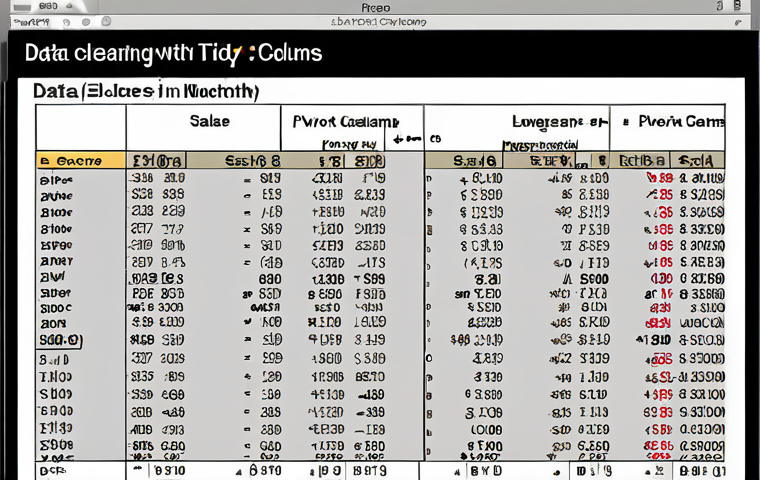Click the 'Lovereane ar' column group header
The height and width of the screenshot is (480, 760).
pos(560,122)
